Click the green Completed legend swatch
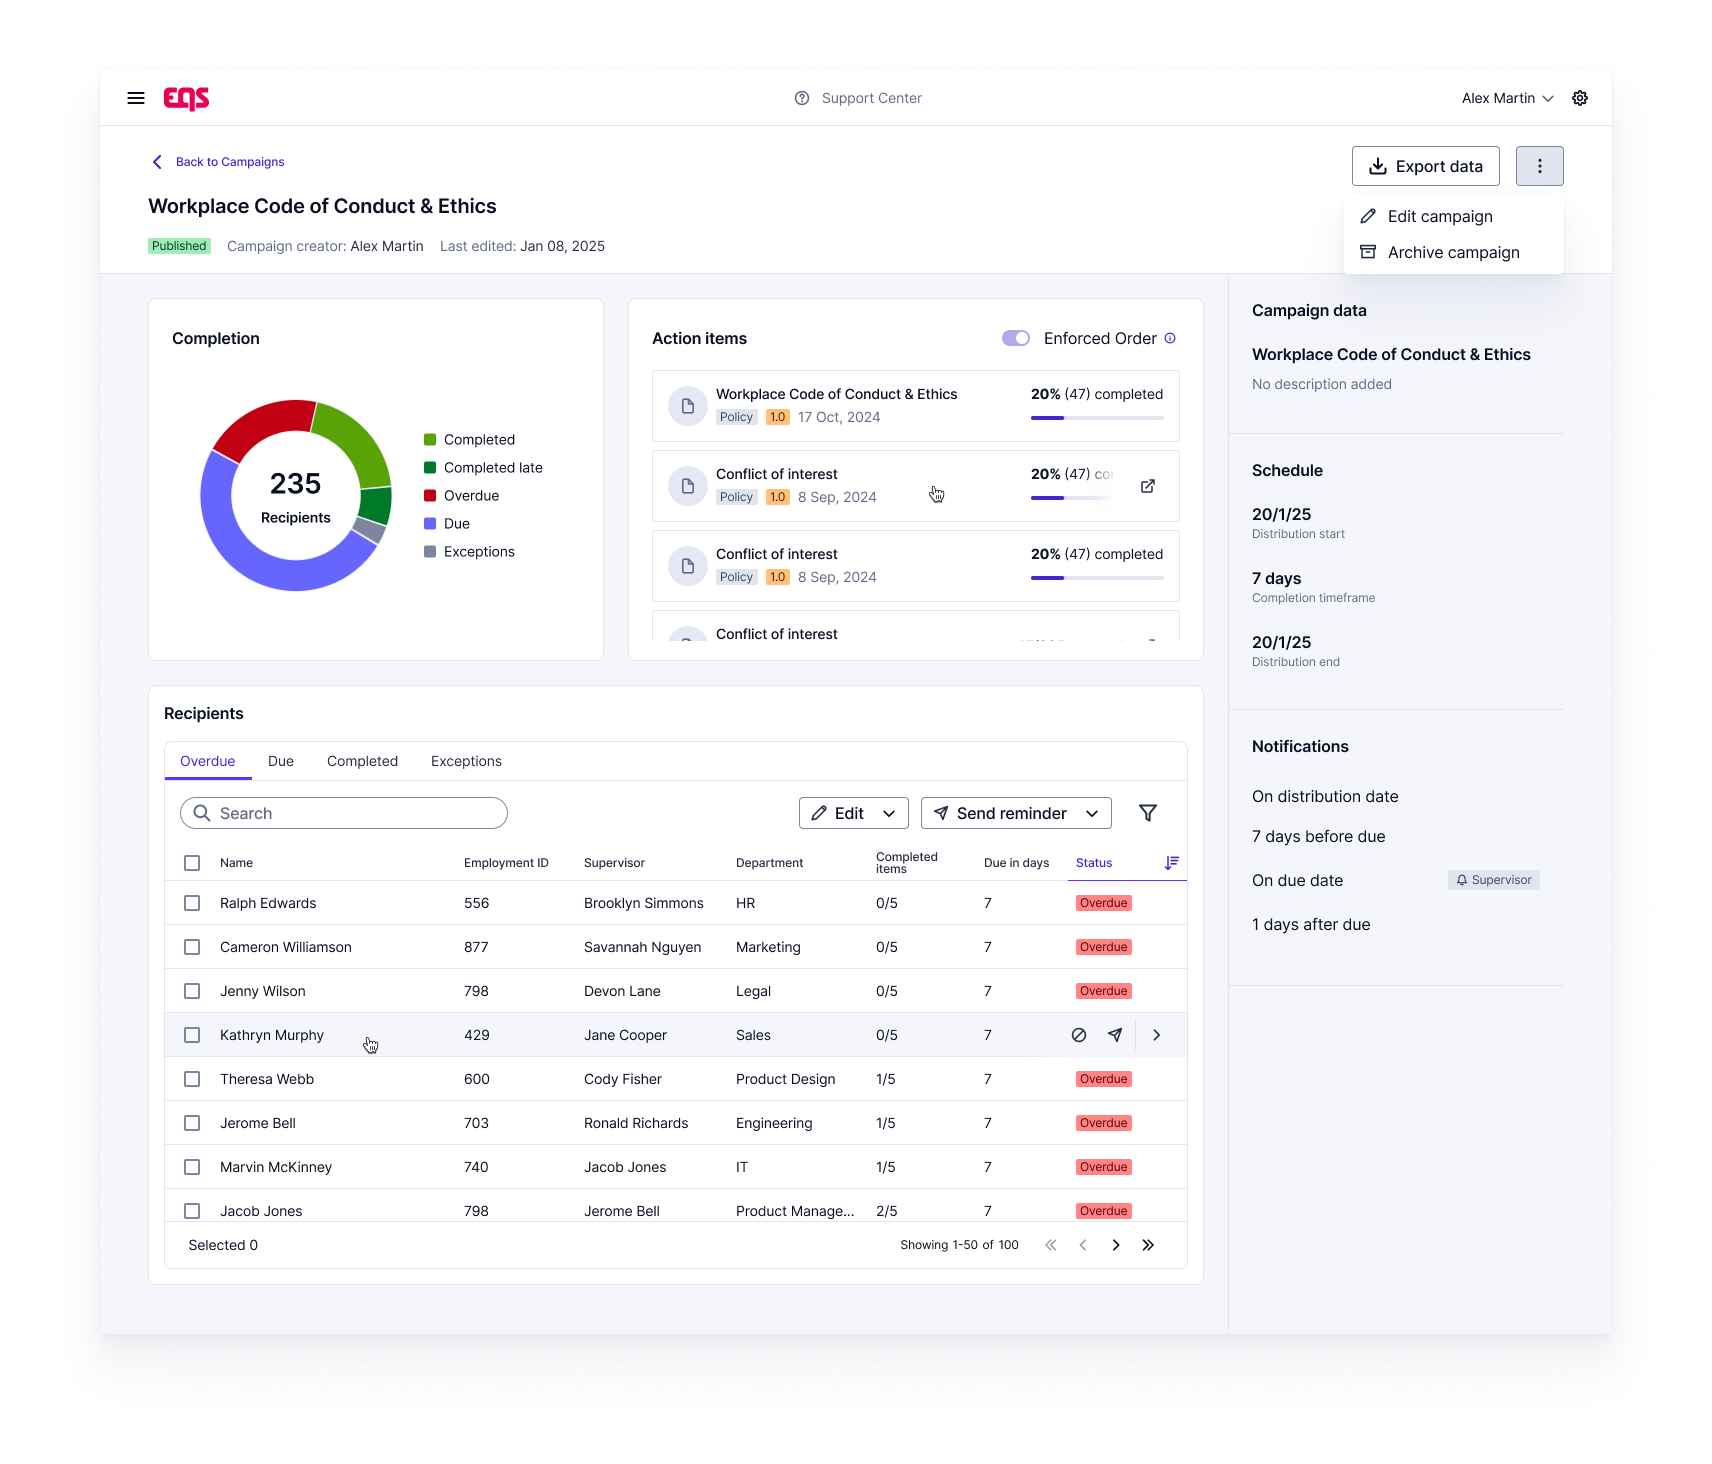1712x1464 pixels. tap(430, 439)
